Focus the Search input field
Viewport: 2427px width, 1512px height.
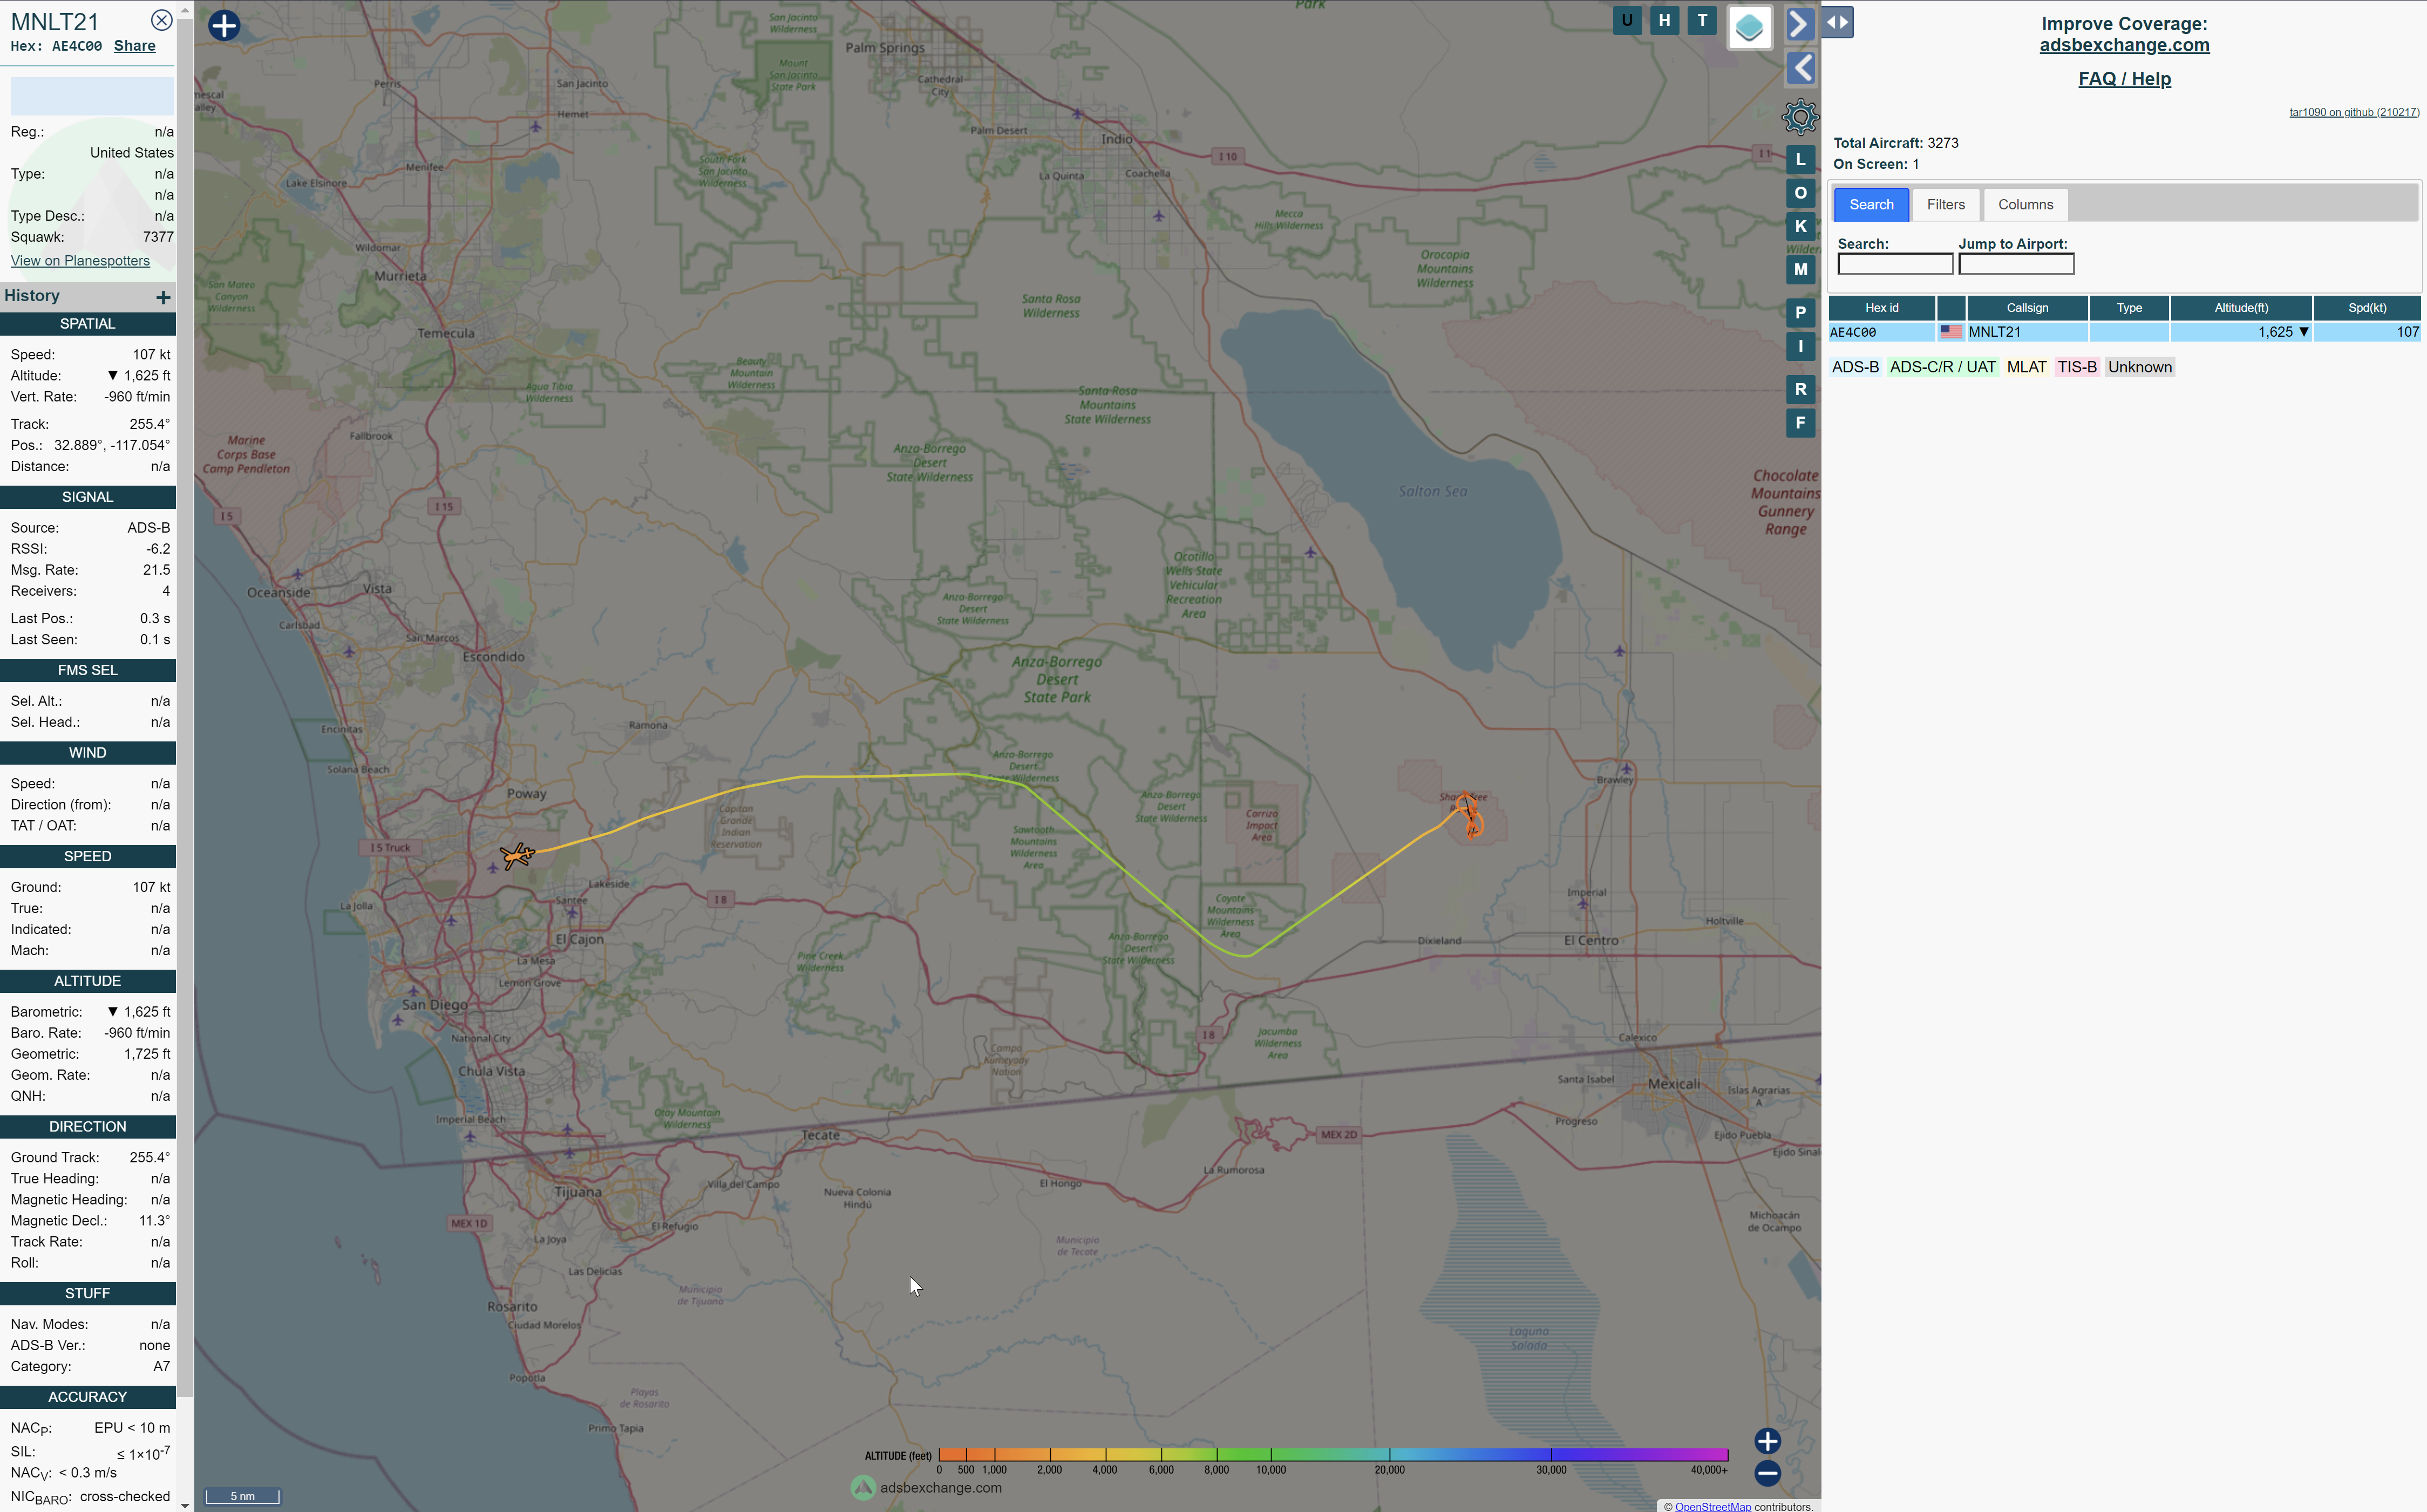pyautogui.click(x=1895, y=264)
